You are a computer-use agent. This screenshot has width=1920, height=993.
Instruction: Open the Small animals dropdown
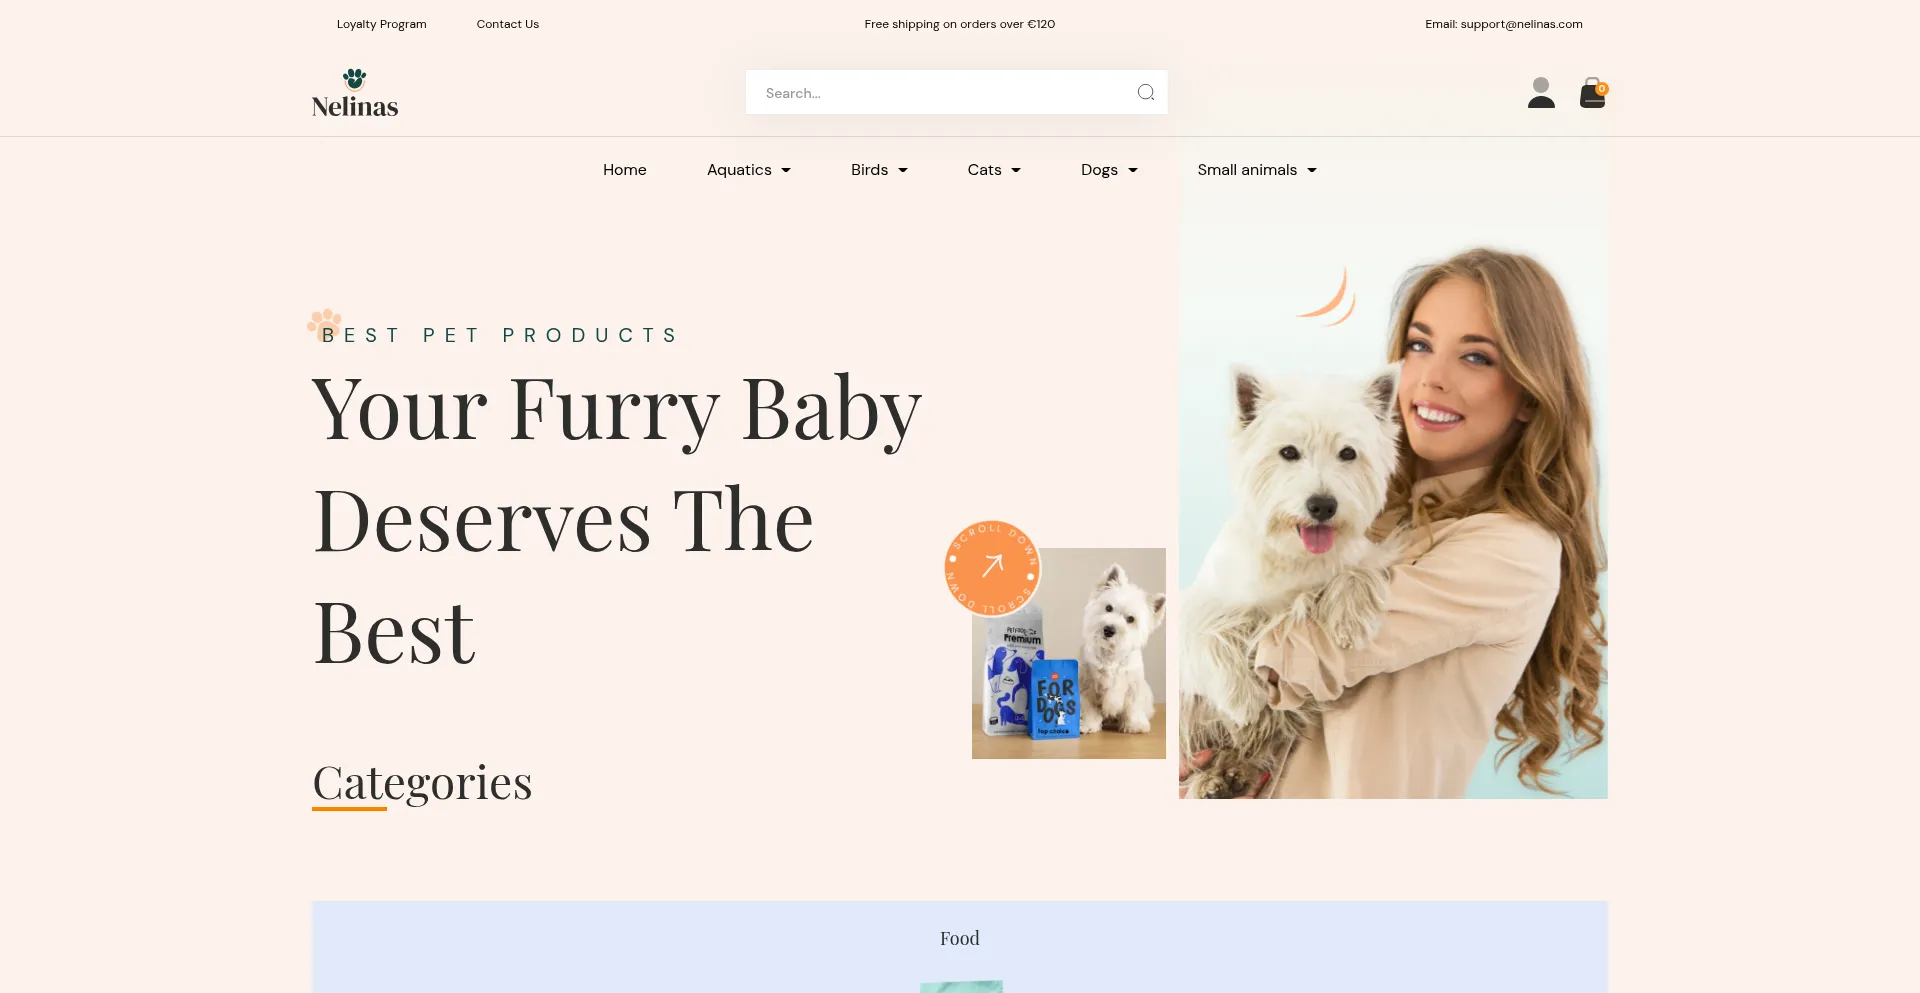(1257, 170)
